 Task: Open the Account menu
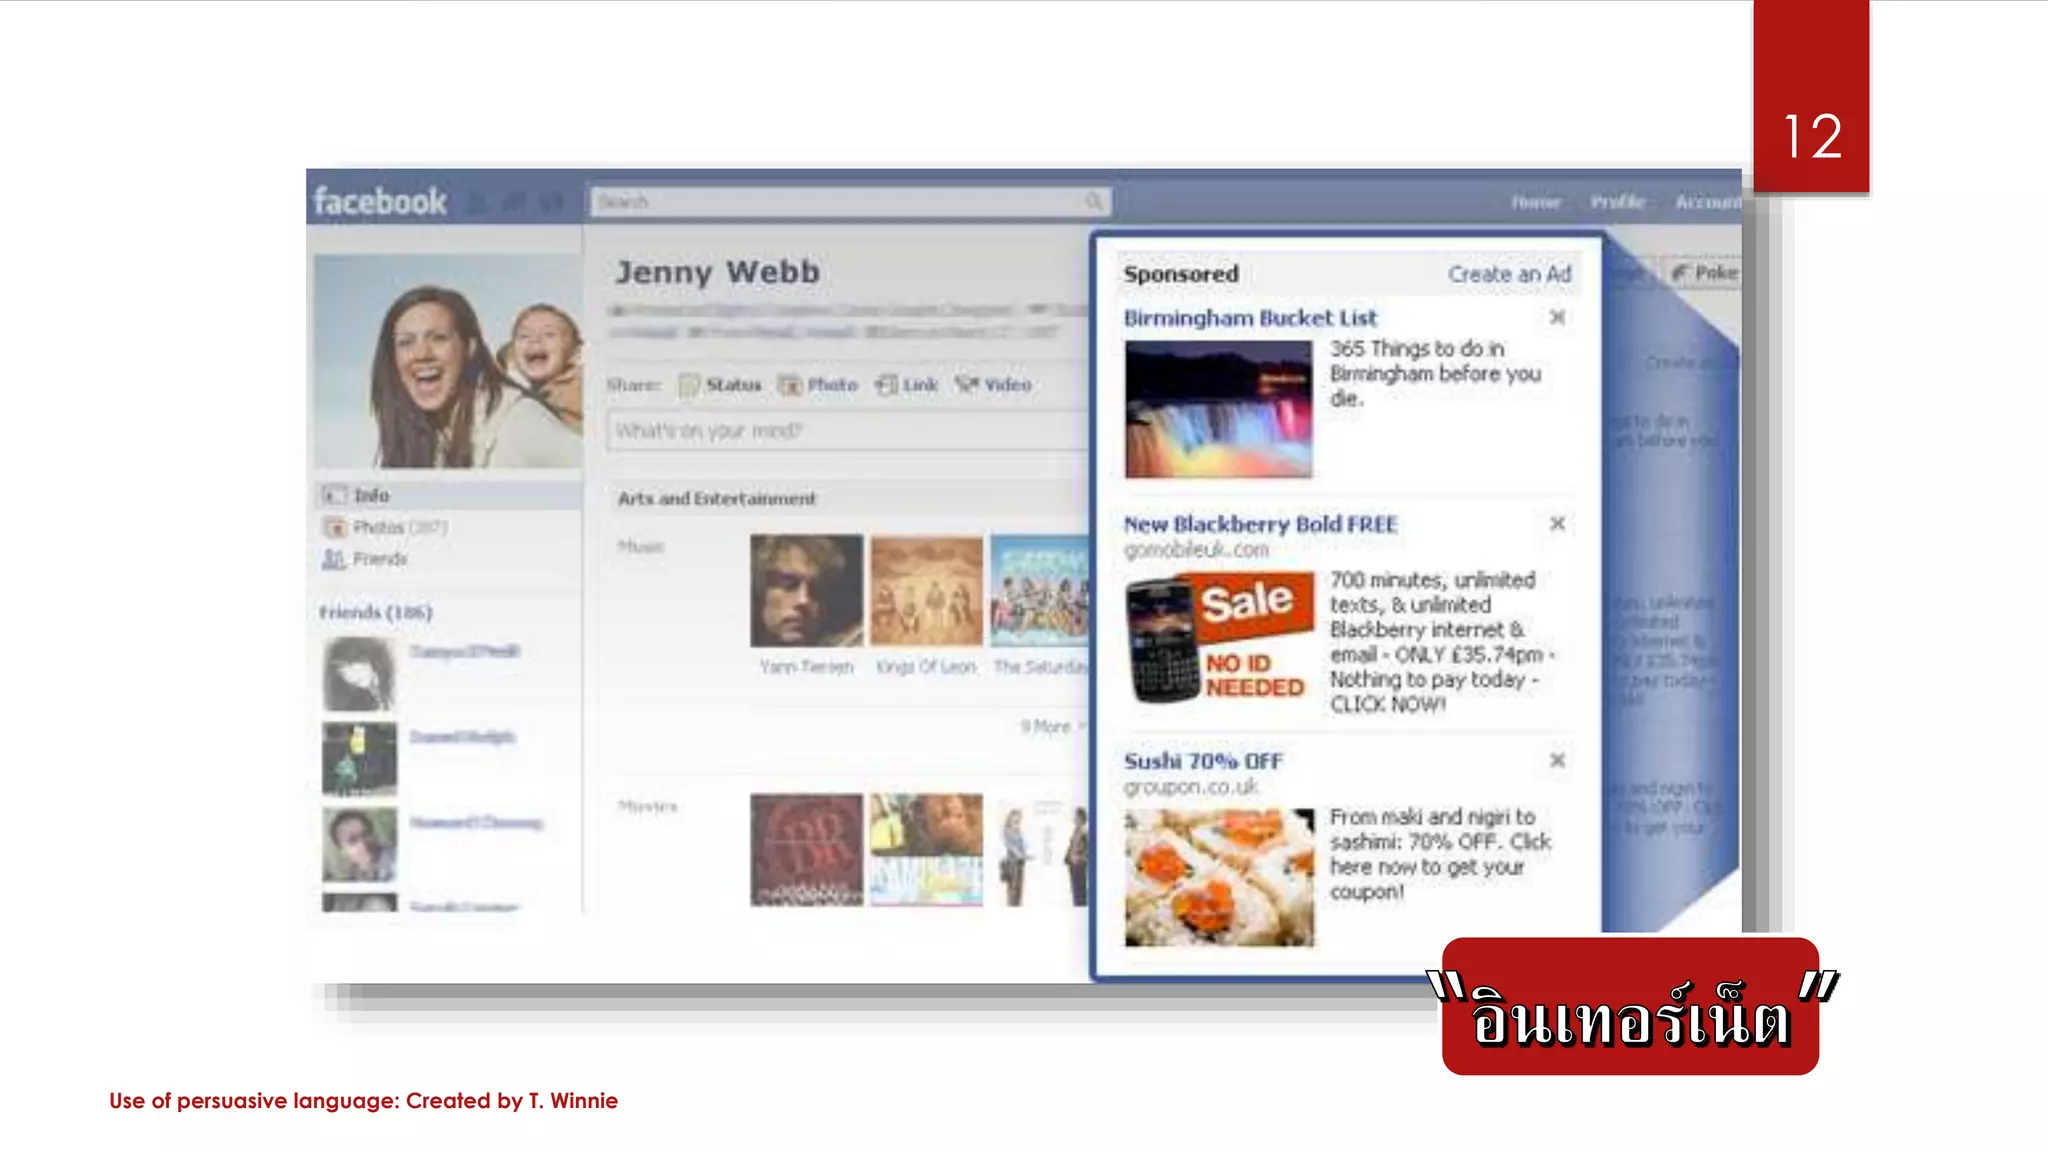[1706, 202]
